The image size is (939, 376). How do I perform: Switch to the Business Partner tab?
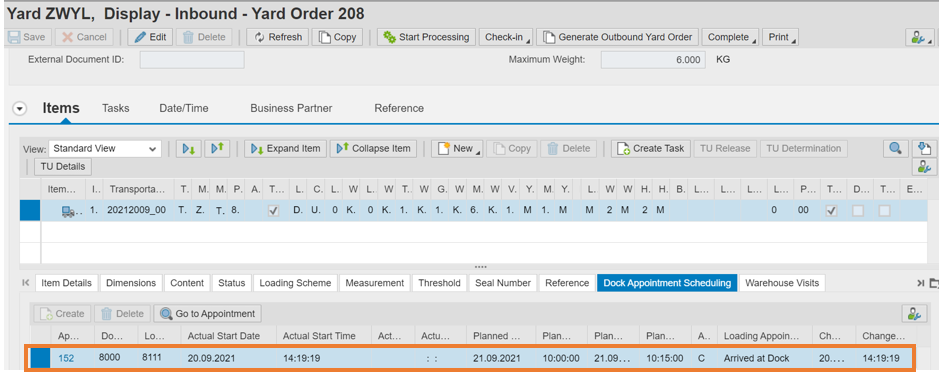(x=291, y=108)
